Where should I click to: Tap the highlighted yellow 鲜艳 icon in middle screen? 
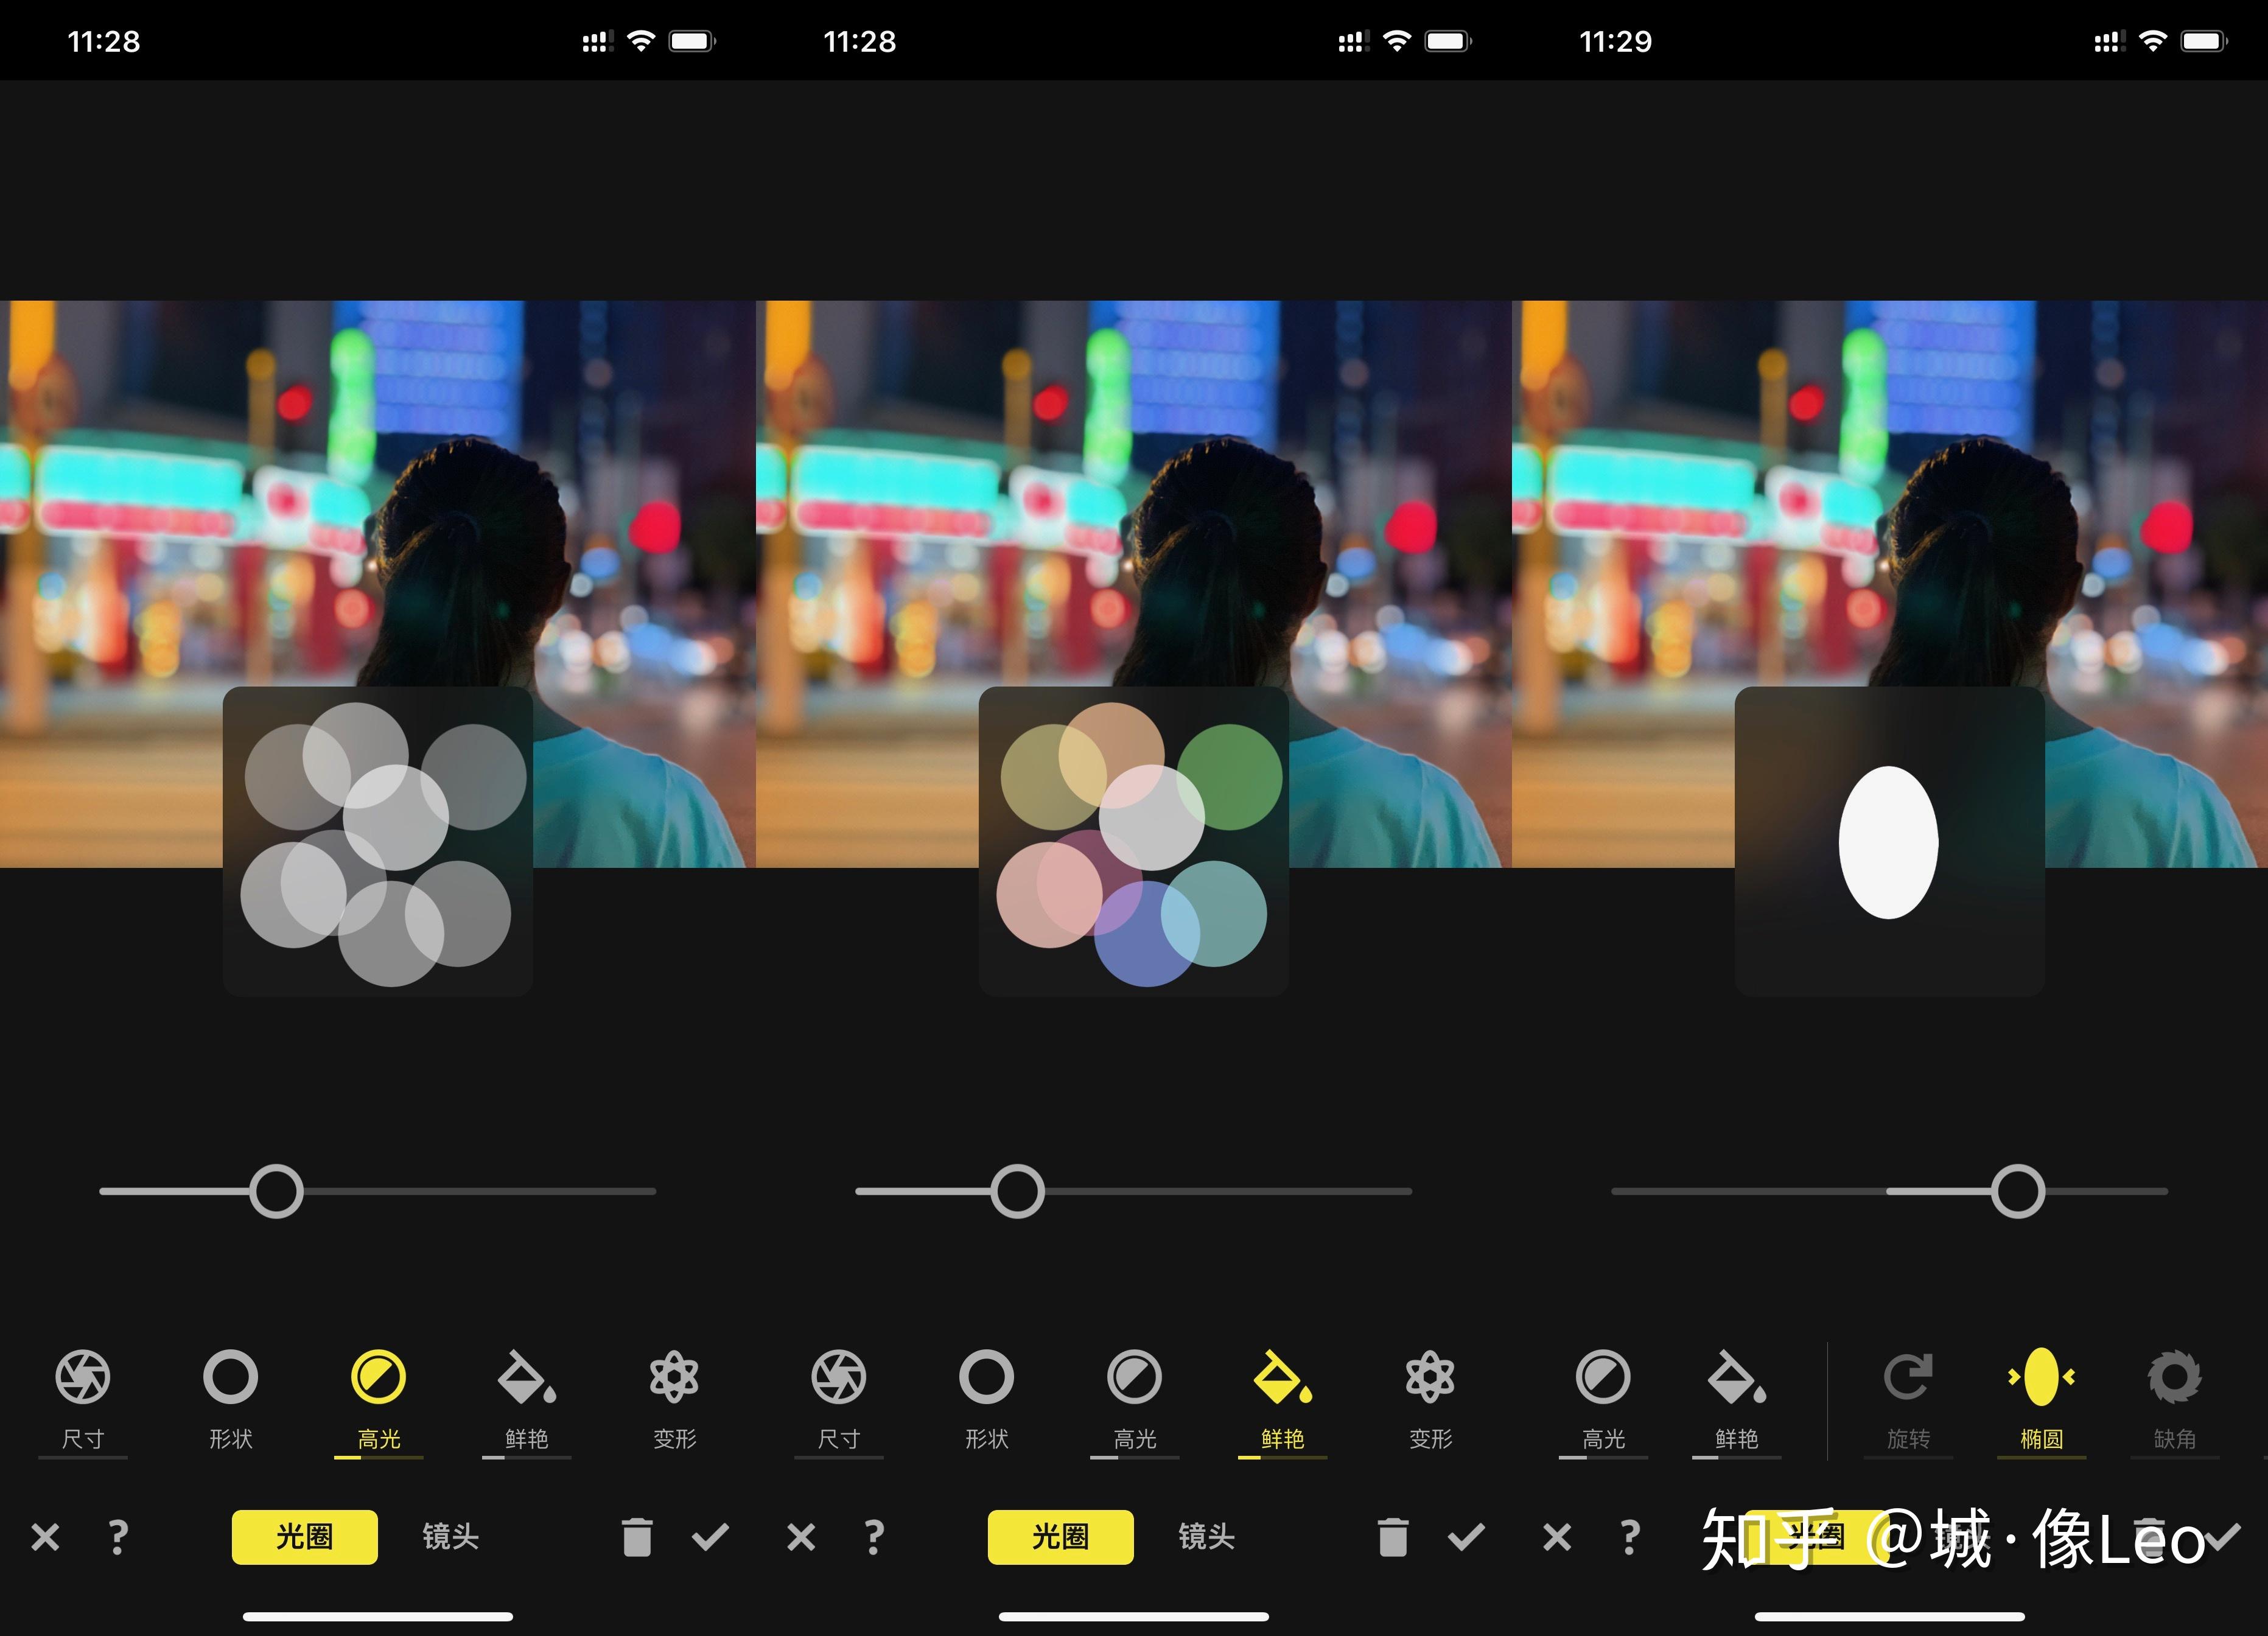pyautogui.click(x=1282, y=1378)
